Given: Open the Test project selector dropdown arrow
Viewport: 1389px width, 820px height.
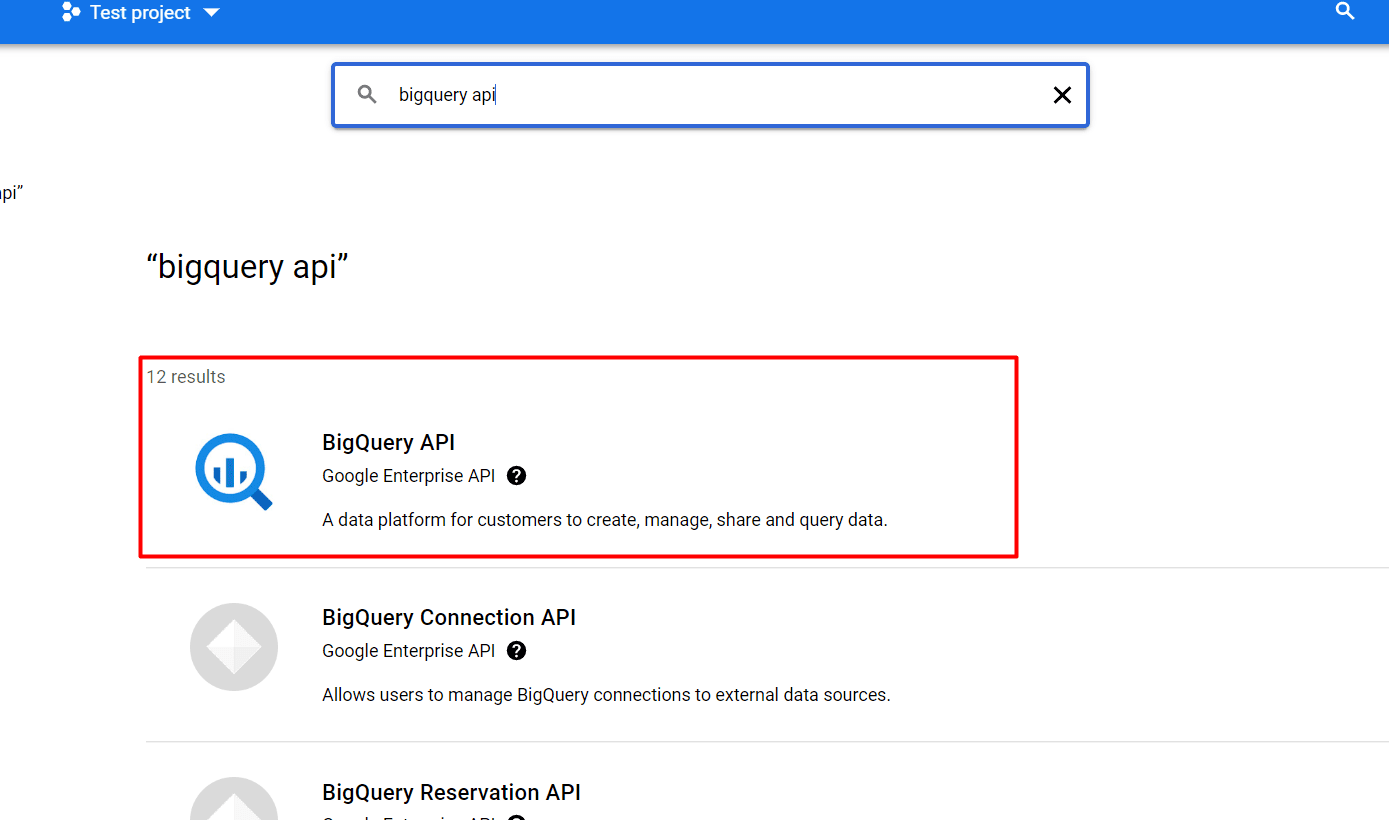Looking at the screenshot, I should coord(210,13).
